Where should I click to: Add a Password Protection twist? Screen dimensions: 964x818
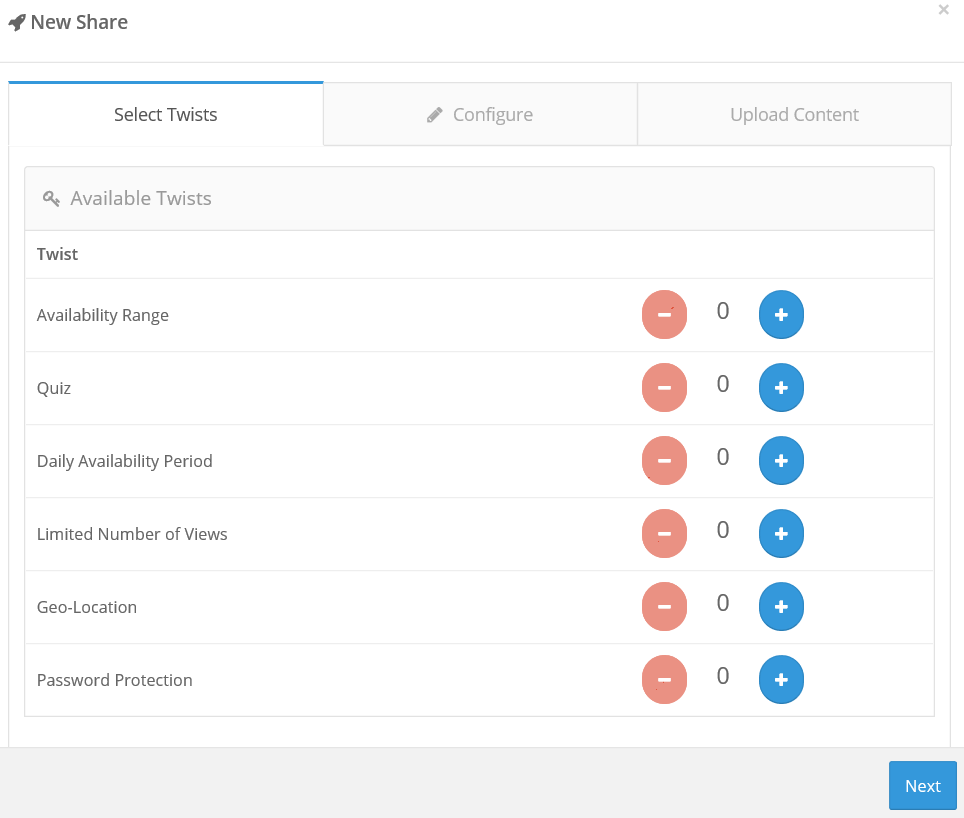click(781, 680)
